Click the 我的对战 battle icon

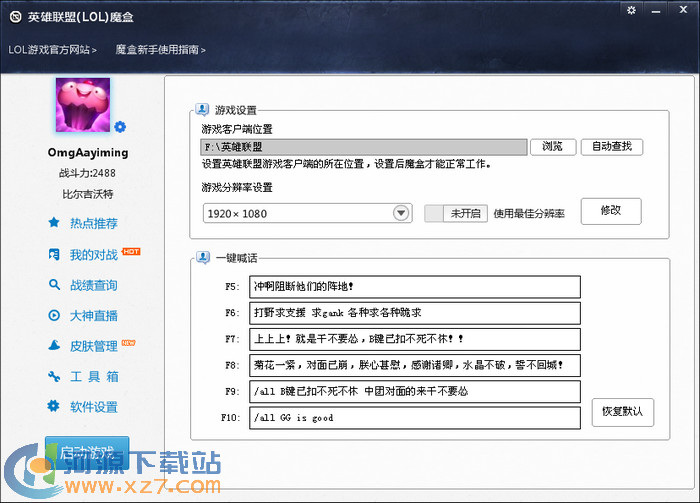click(54, 254)
